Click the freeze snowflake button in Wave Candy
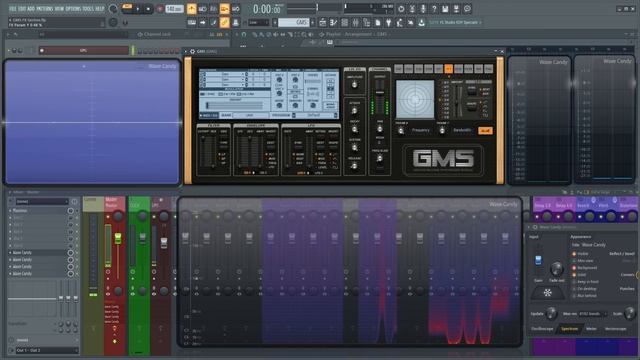This screenshot has width=640, height=360. click(x=547, y=292)
